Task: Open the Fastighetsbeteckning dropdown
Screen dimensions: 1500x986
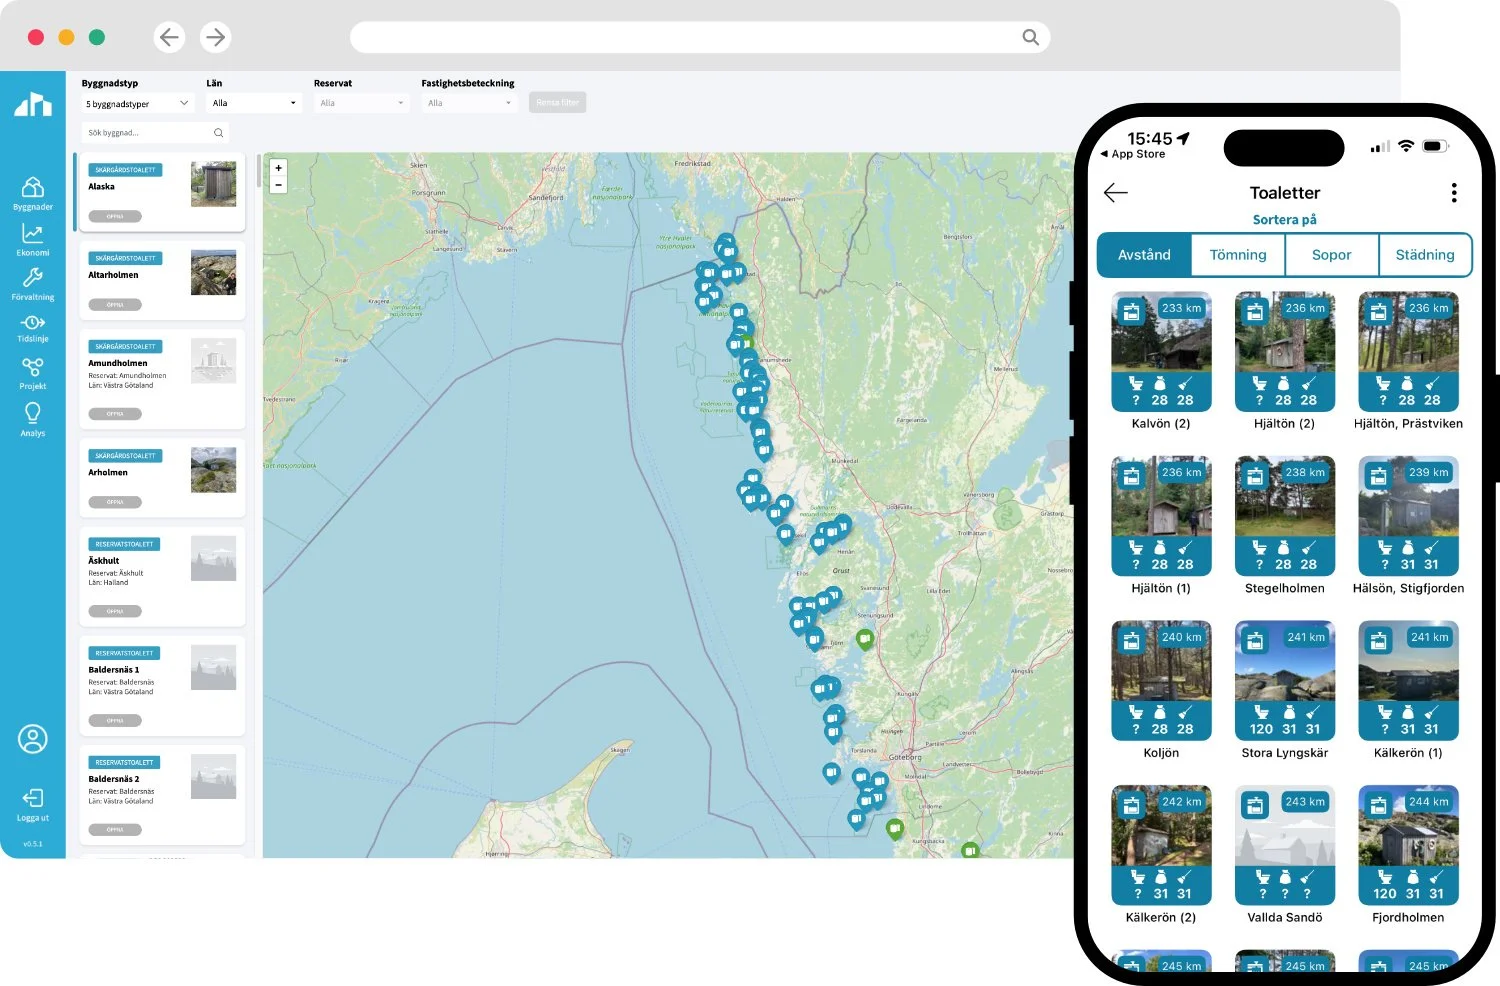Action: point(469,103)
